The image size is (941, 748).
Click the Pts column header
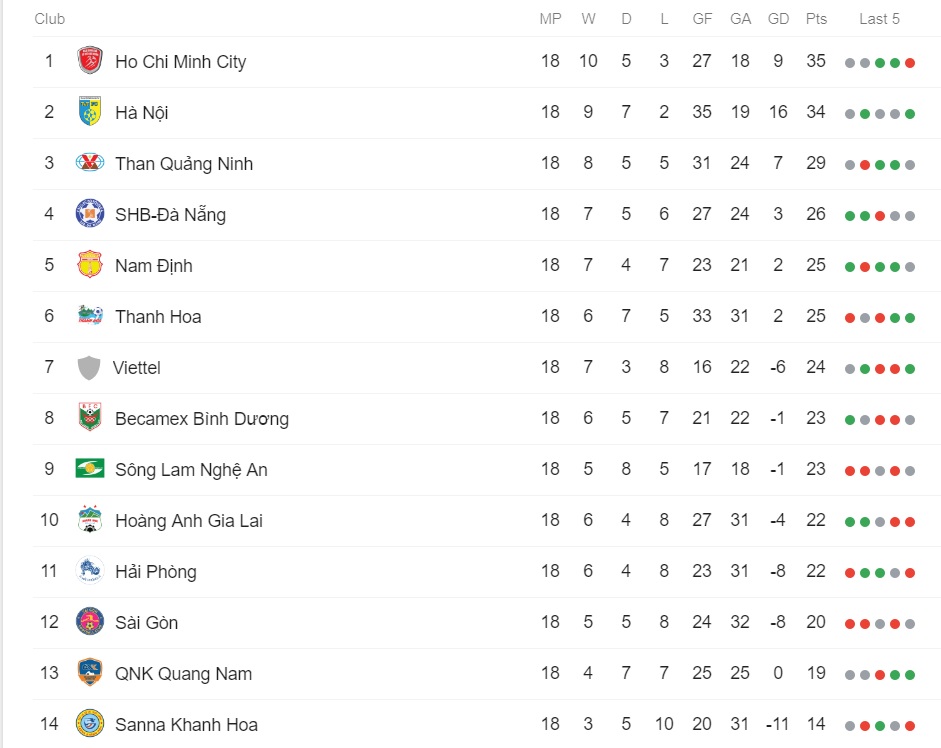(816, 19)
